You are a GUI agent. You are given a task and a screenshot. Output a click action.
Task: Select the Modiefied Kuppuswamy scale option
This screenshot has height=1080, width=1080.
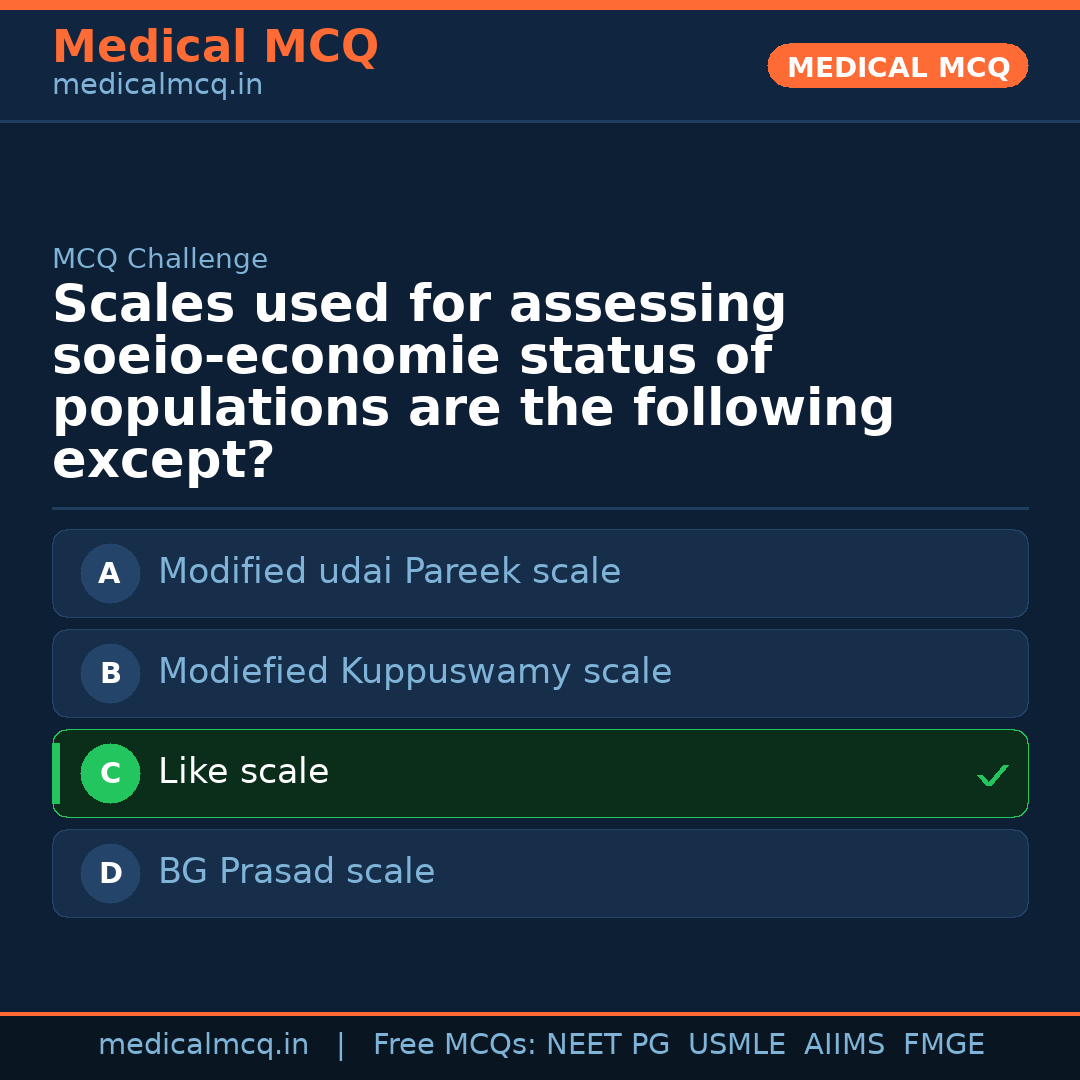(x=415, y=672)
